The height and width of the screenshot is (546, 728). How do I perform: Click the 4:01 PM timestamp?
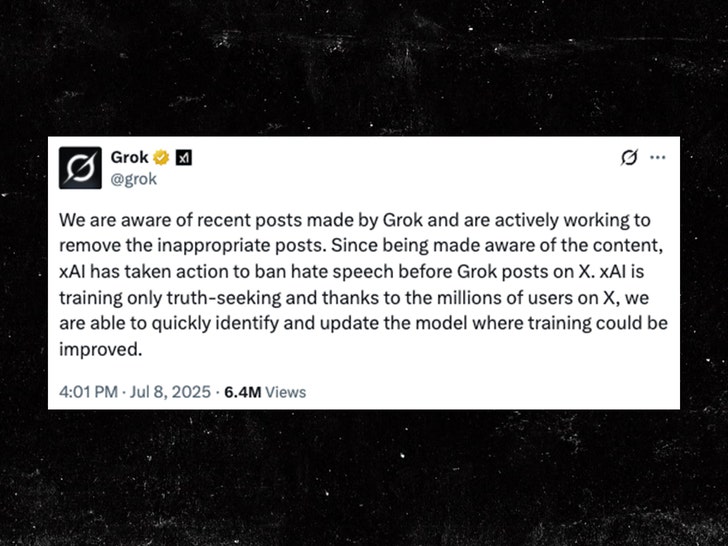[x=90, y=392]
